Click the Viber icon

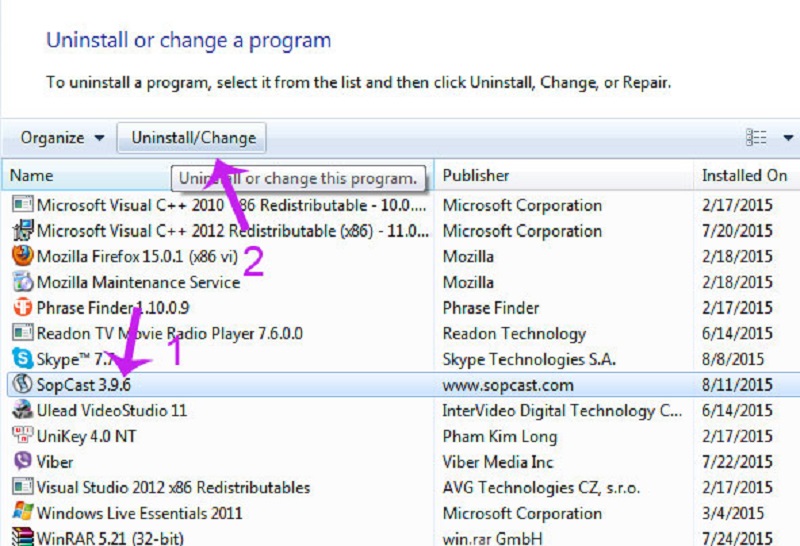tap(22, 461)
